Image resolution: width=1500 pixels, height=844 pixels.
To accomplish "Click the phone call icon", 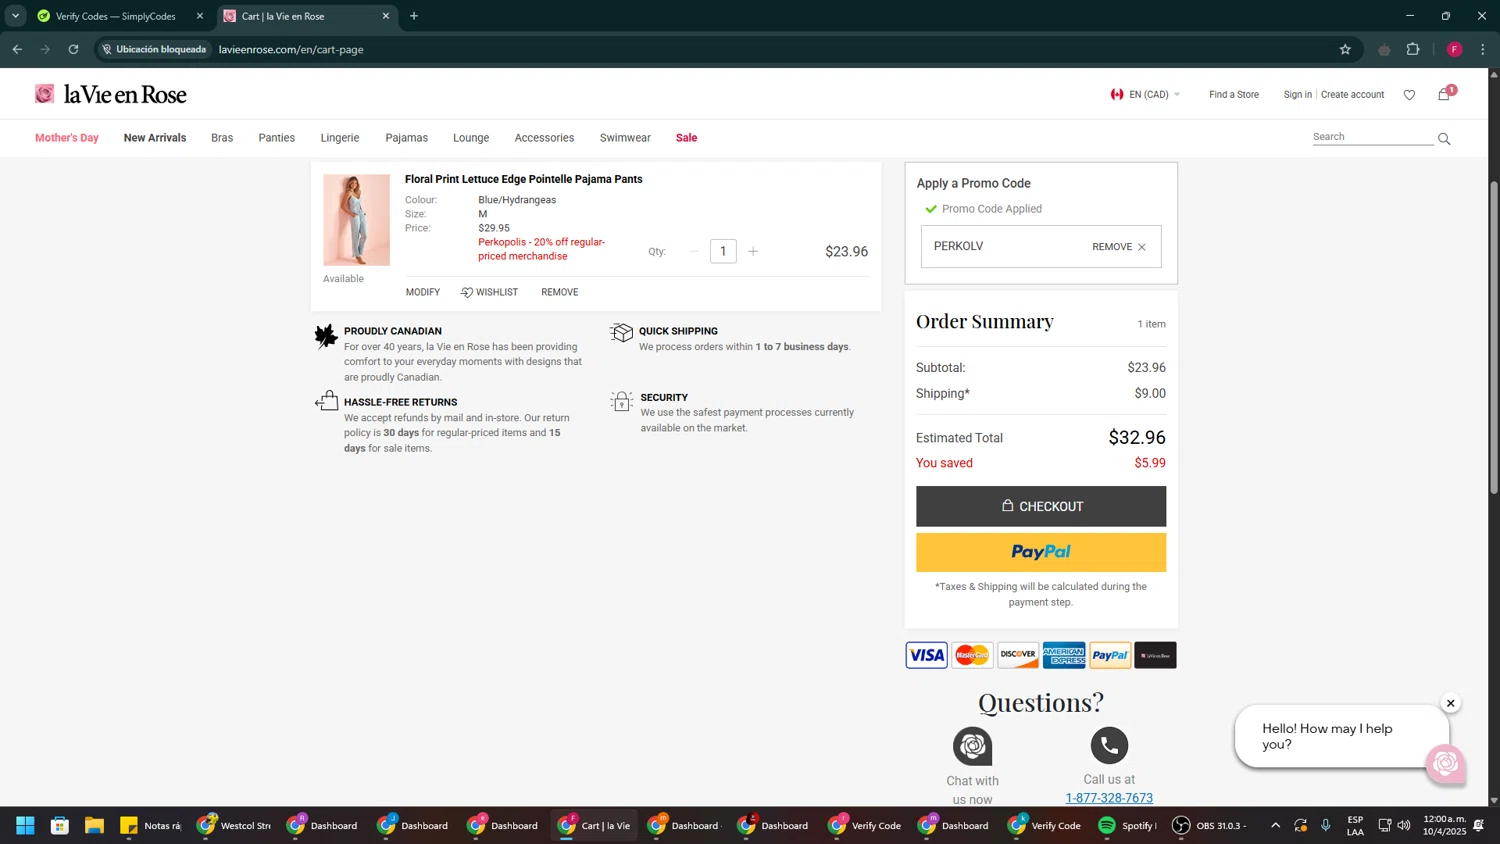I will click(1109, 745).
